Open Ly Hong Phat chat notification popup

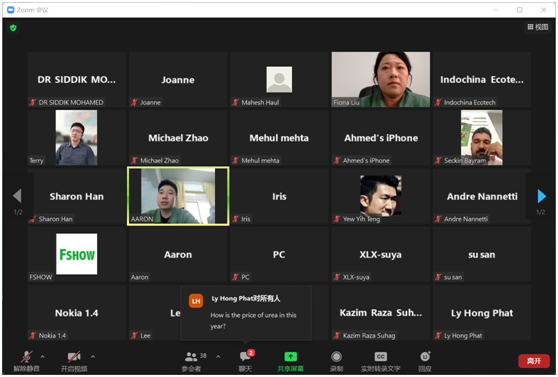tap(246, 313)
